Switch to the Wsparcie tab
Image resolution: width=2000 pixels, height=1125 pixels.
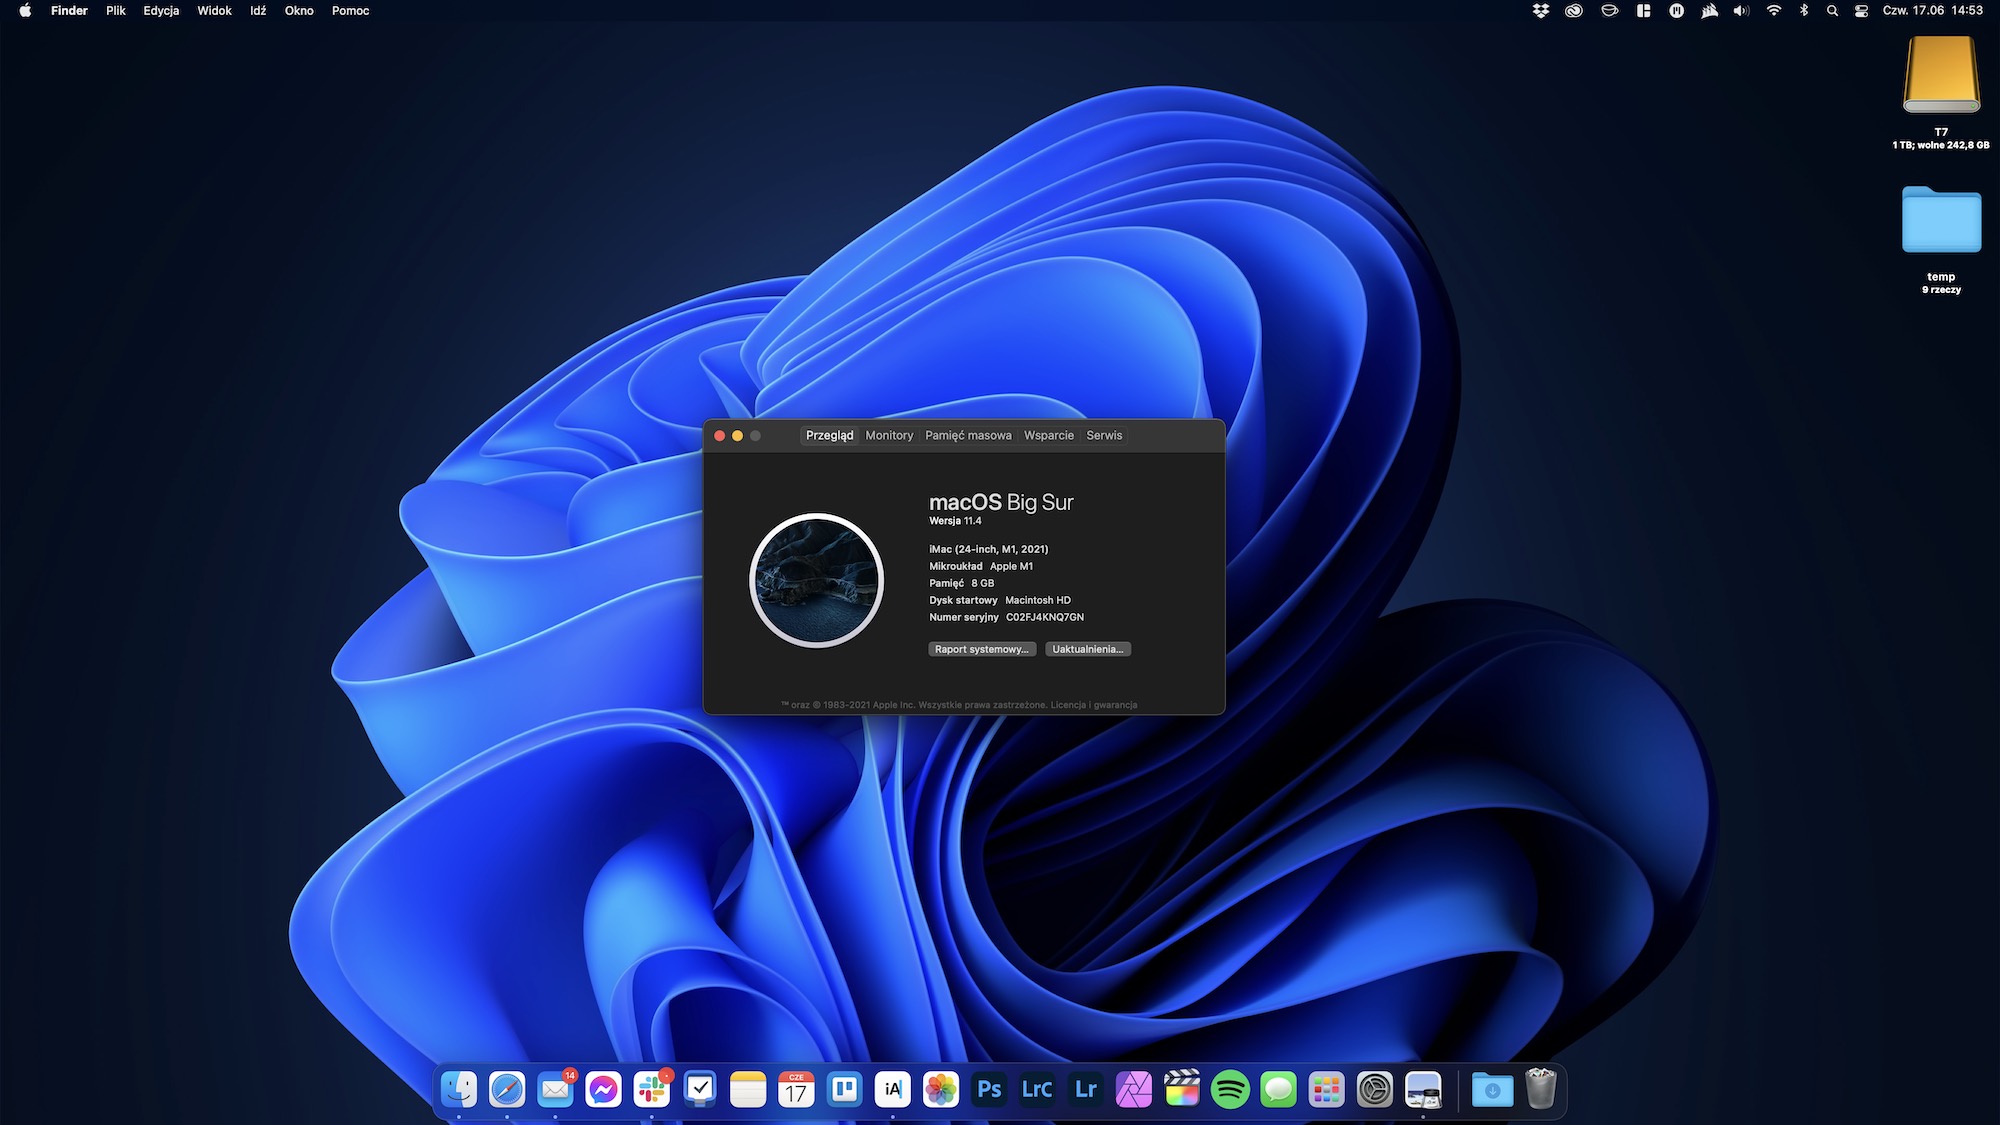(1049, 435)
